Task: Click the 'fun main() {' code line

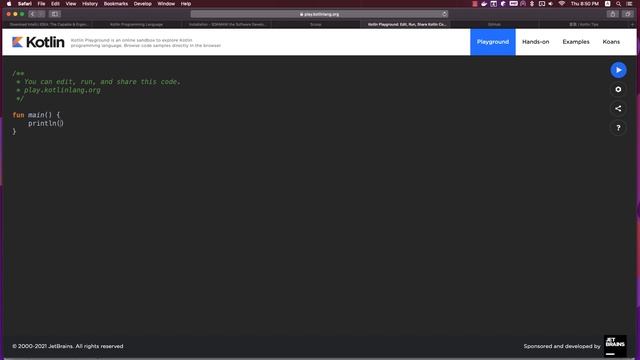Action: [36, 115]
